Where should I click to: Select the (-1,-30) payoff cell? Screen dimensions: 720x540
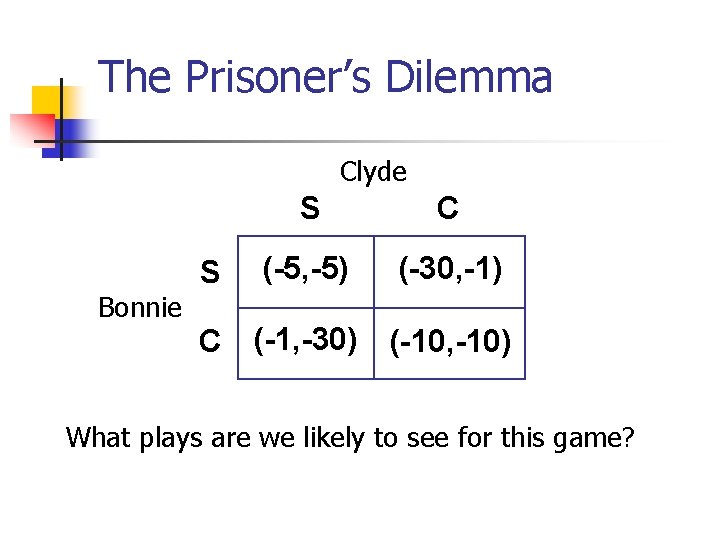point(306,343)
